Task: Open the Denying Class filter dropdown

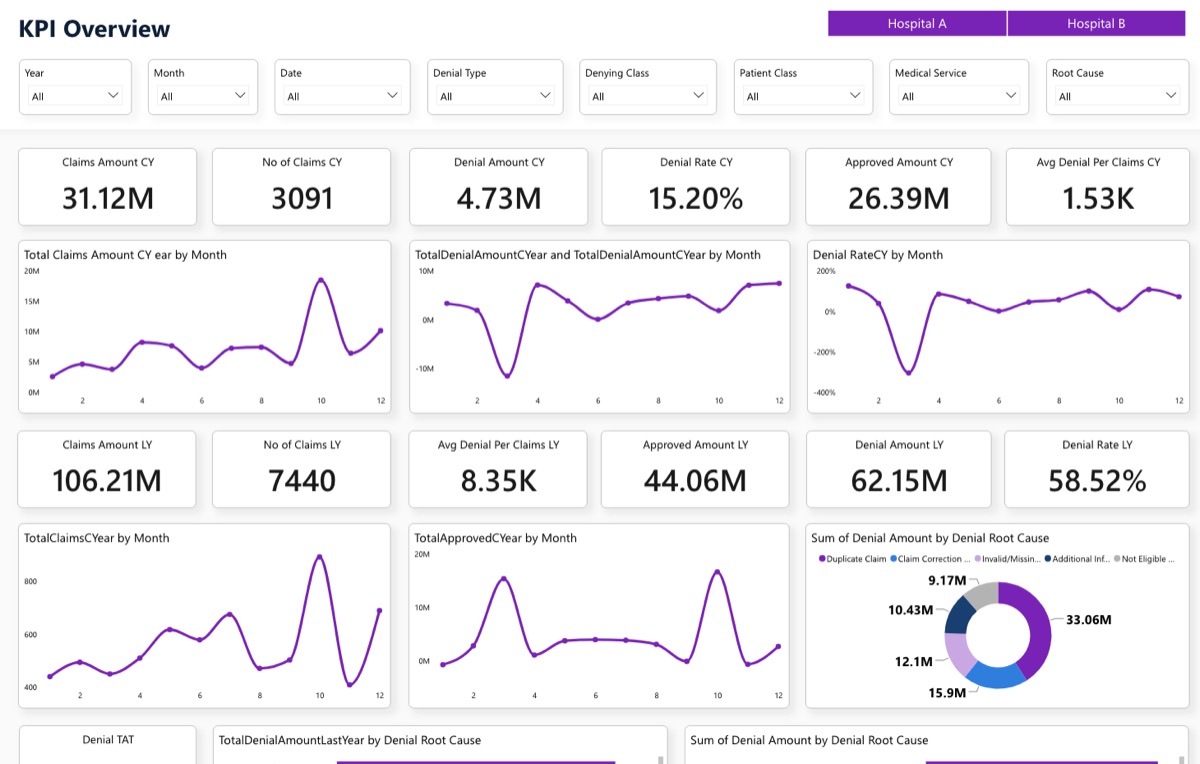Action: 648,96
